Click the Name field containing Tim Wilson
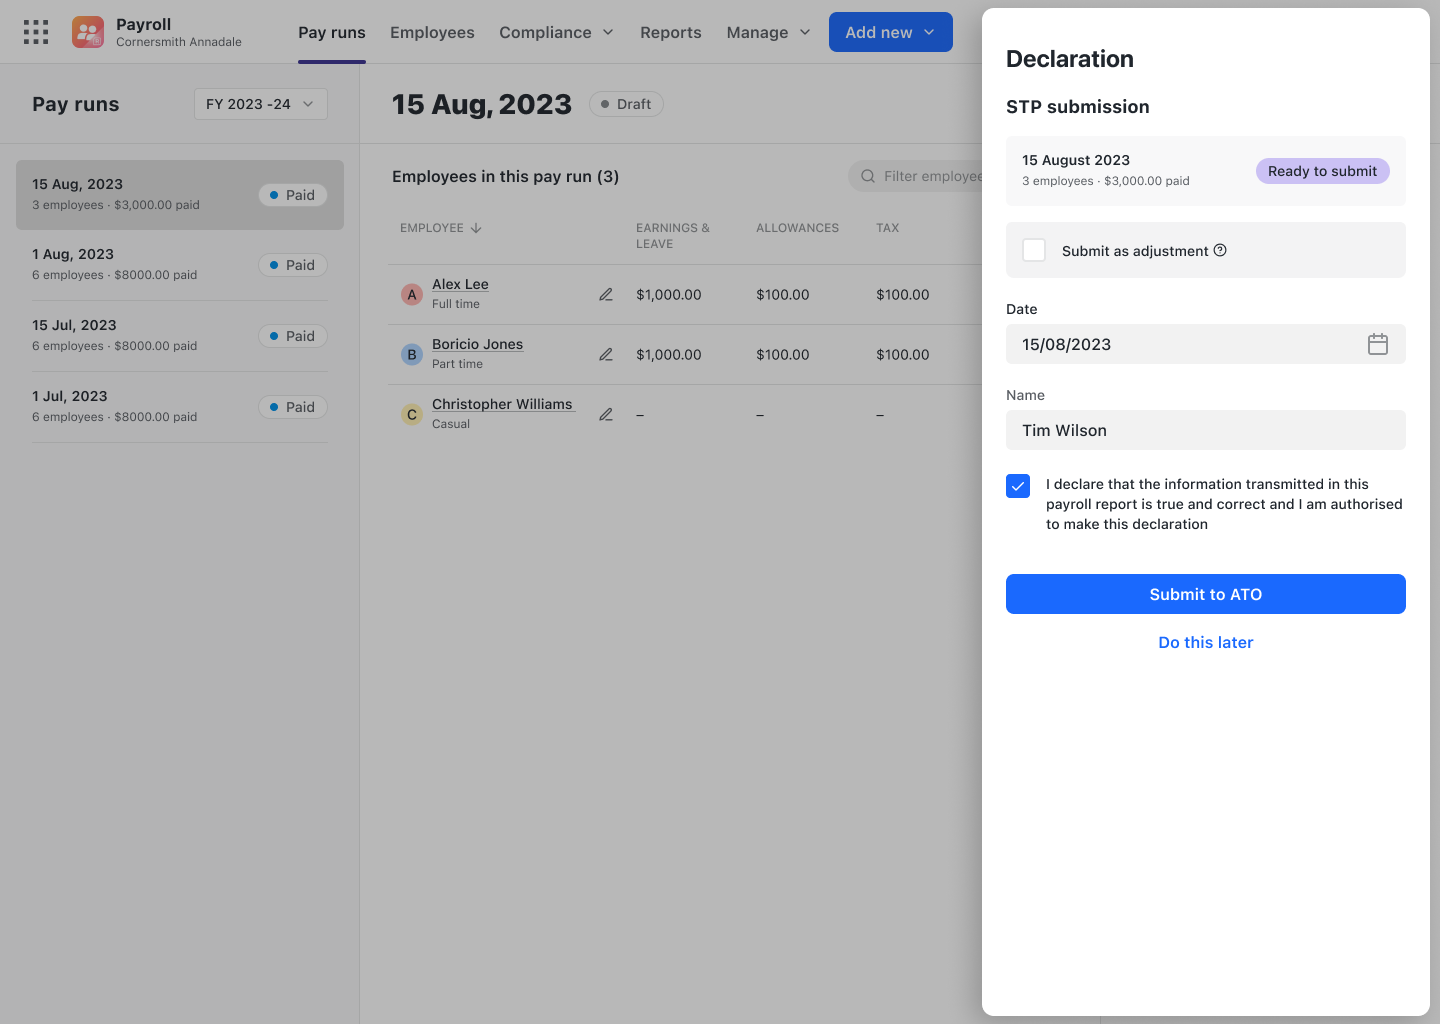 [1205, 431]
